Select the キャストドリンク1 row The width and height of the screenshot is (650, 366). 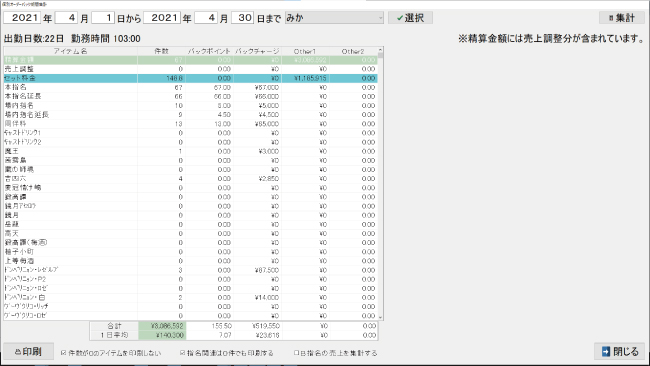[x=191, y=133]
